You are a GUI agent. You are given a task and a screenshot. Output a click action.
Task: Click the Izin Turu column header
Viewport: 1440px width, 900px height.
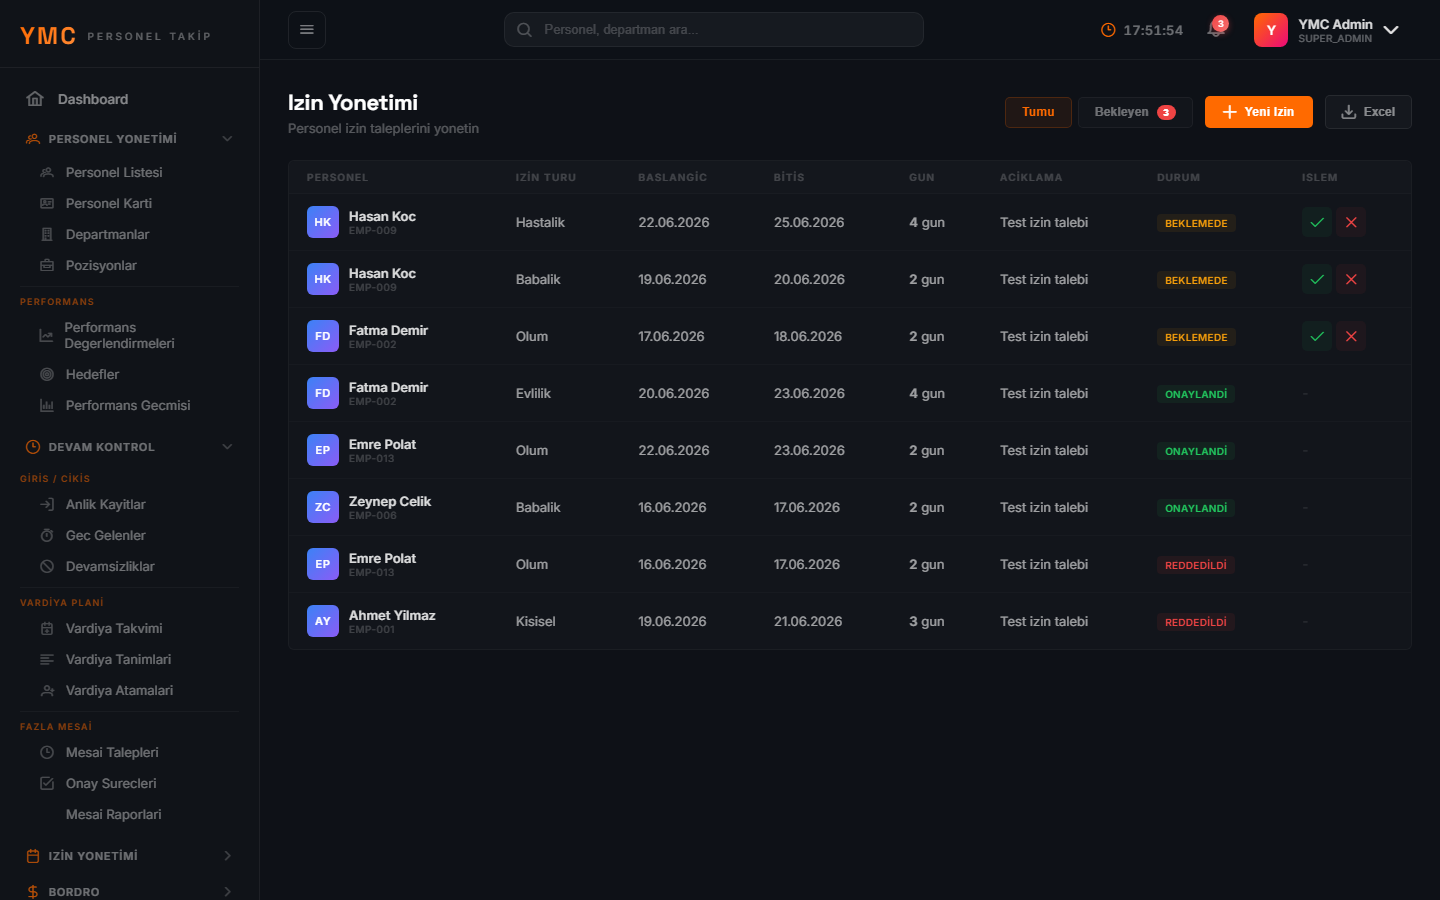pyautogui.click(x=546, y=177)
